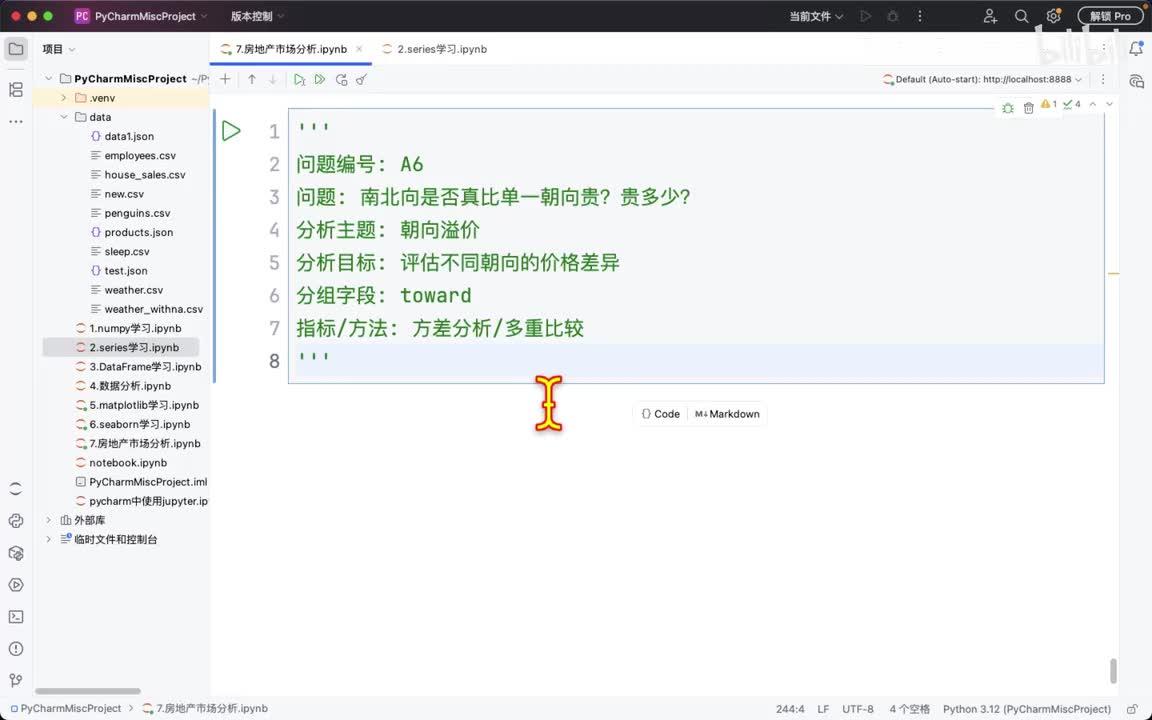Open 6.seaborn学习.ipynb notebook
Image resolution: width=1152 pixels, height=720 pixels.
point(133,424)
